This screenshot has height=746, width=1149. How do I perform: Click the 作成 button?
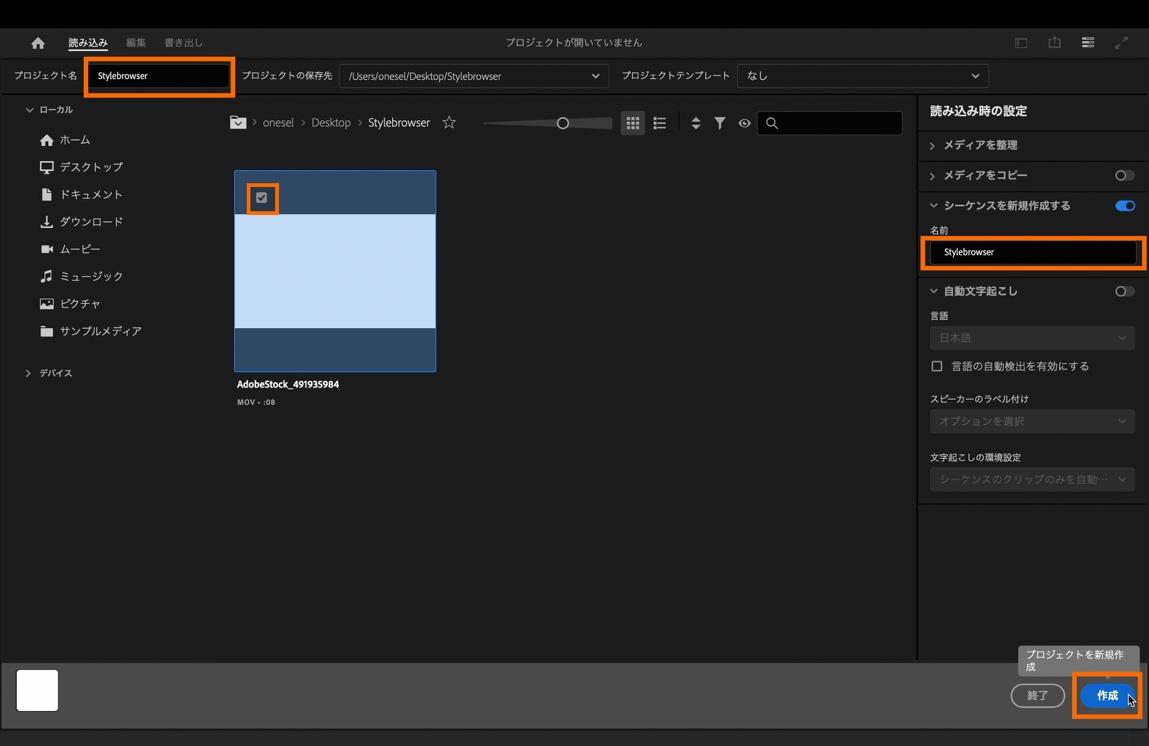pyautogui.click(x=1107, y=696)
